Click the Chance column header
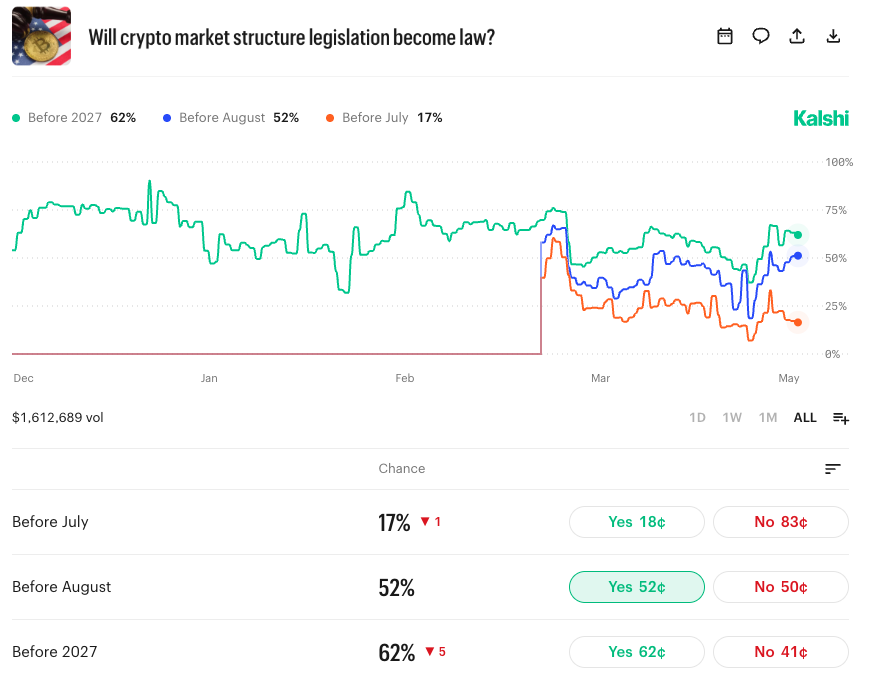This screenshot has width=888, height=682. point(402,468)
